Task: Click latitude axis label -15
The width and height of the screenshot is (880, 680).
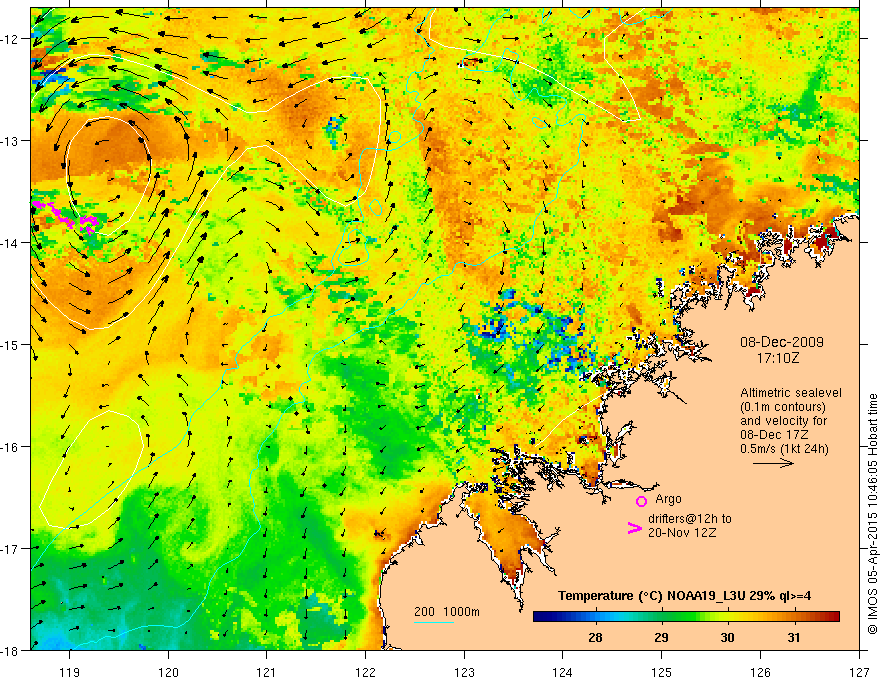Action: 11,344
